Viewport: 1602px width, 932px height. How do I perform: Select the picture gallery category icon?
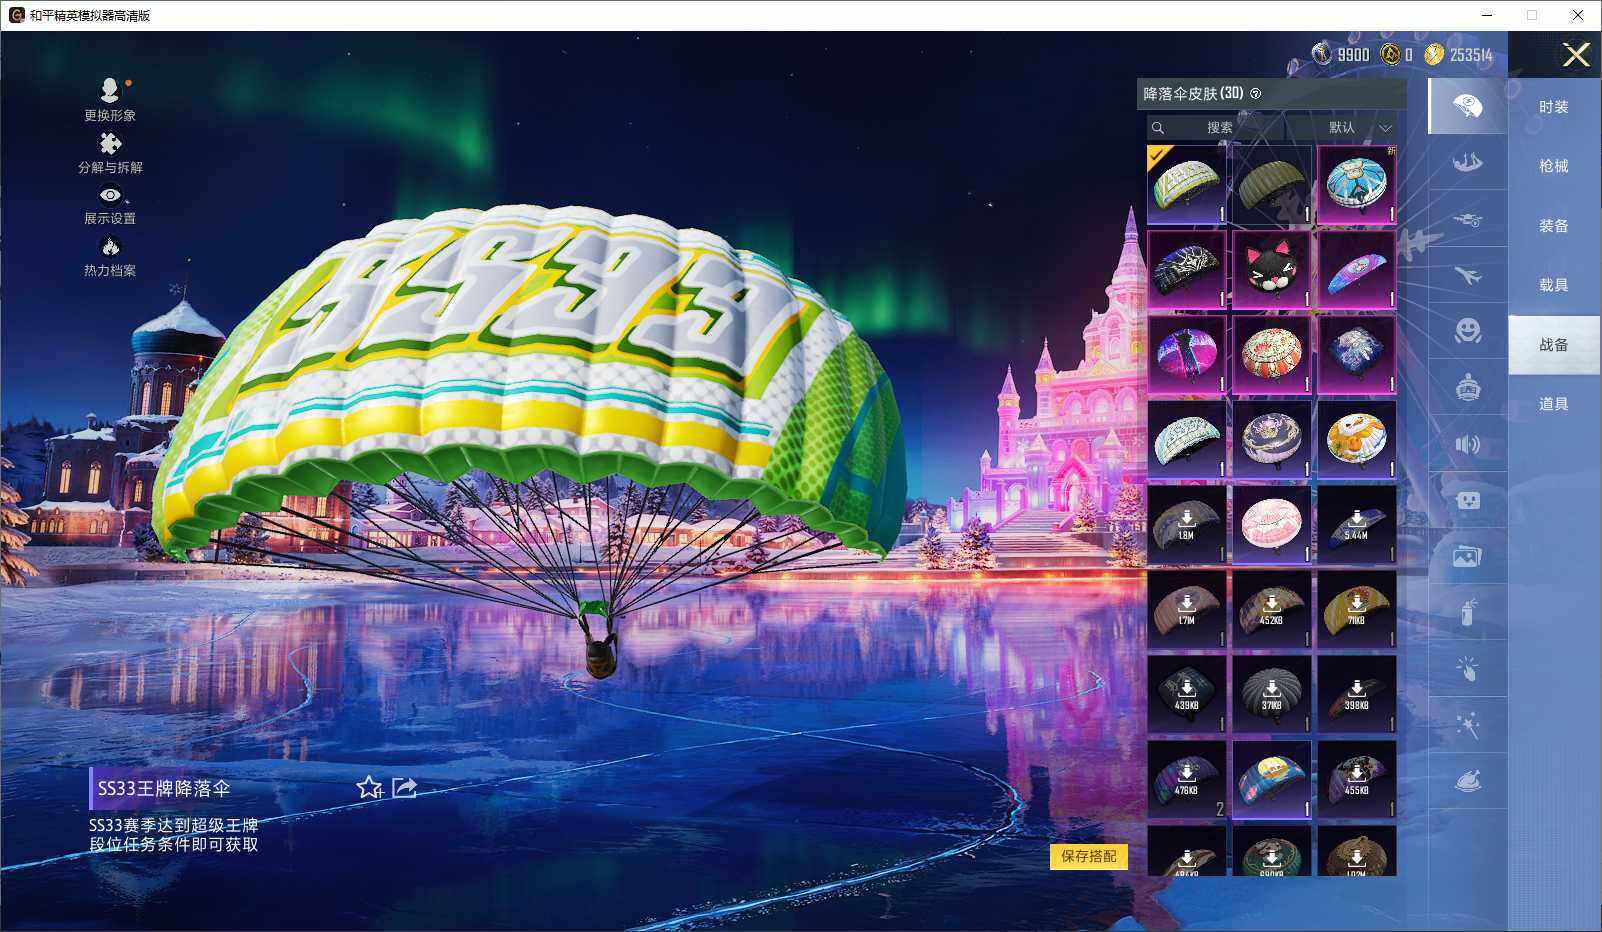coord(1467,556)
